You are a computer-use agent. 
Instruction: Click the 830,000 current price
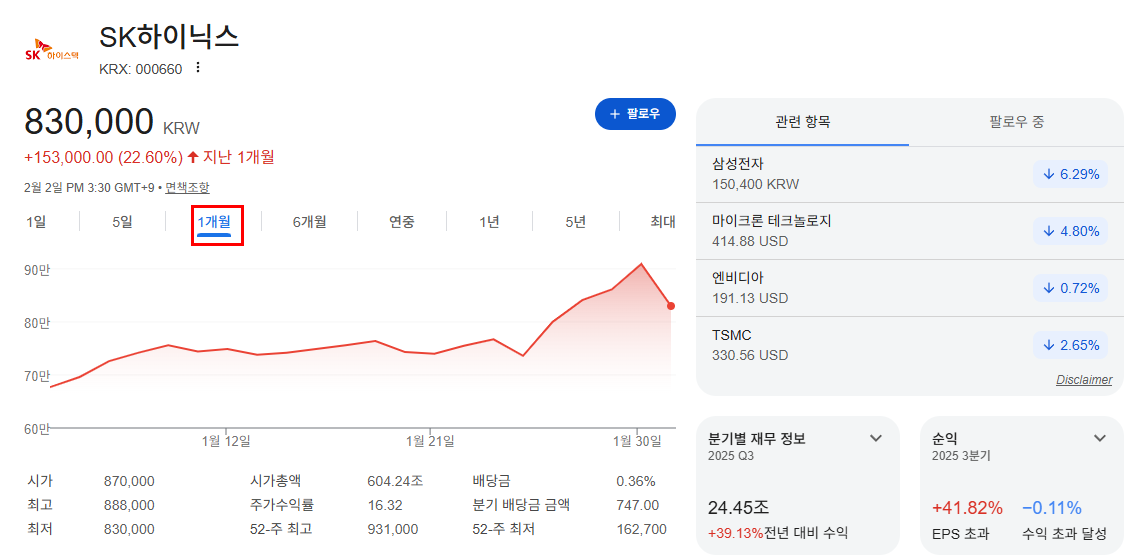[89, 122]
